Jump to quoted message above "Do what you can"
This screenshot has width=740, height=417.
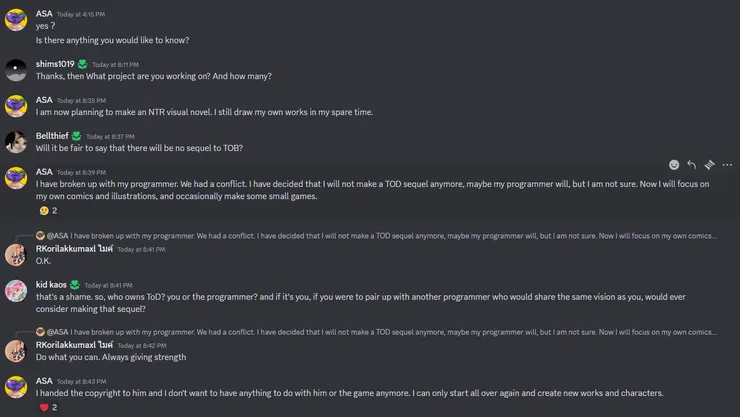pos(380,332)
